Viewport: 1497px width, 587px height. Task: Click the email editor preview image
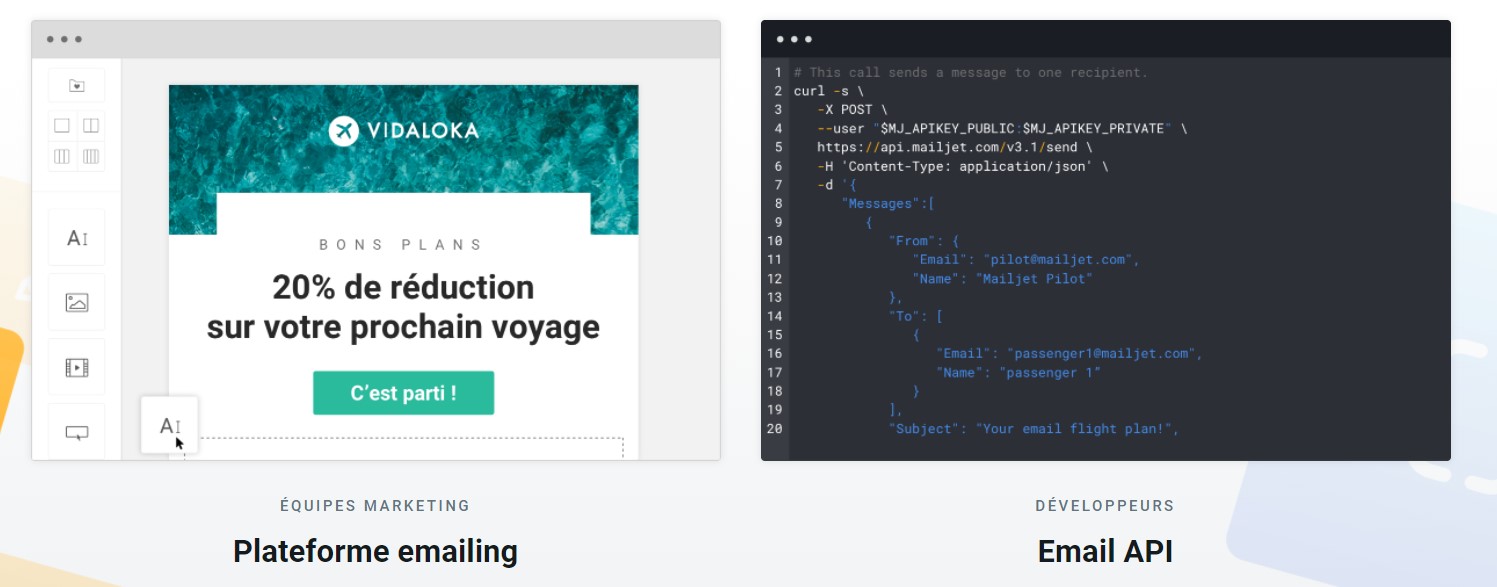pyautogui.click(x=376, y=240)
